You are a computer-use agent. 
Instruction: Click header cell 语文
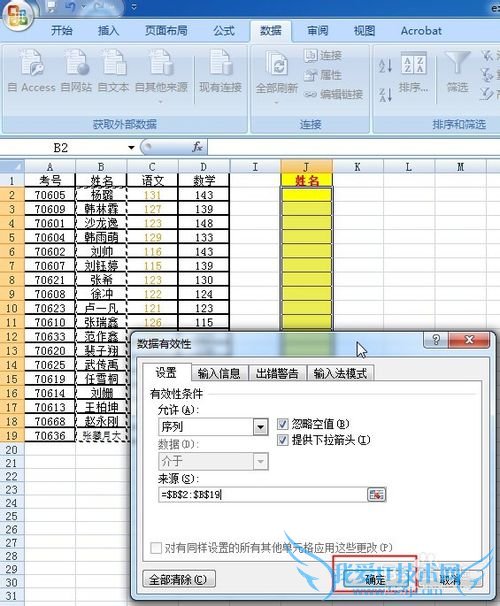(152, 180)
